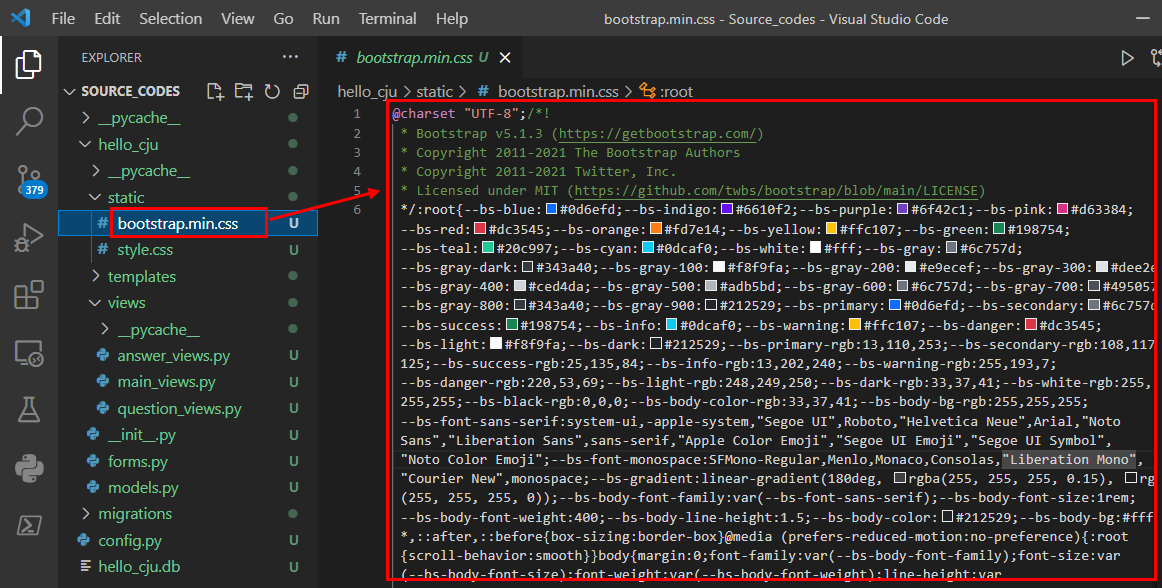
Task: Click the --bs-teal color swatch #20c997
Action: point(488,248)
